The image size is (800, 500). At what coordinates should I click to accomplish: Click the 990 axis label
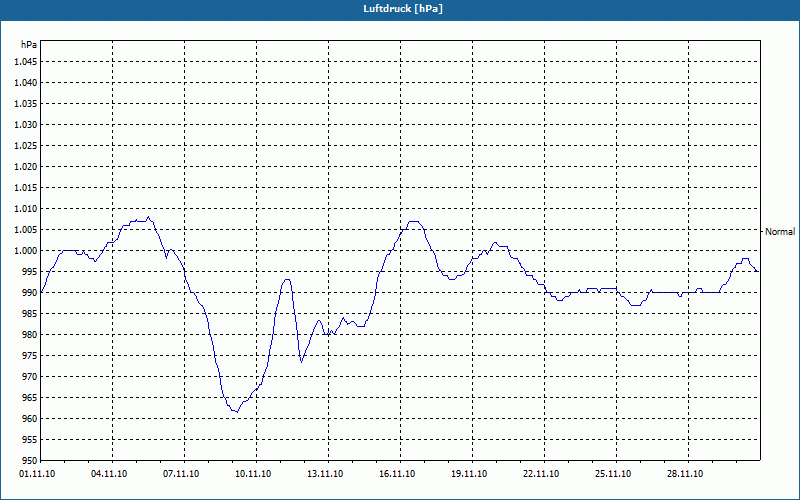(31, 293)
